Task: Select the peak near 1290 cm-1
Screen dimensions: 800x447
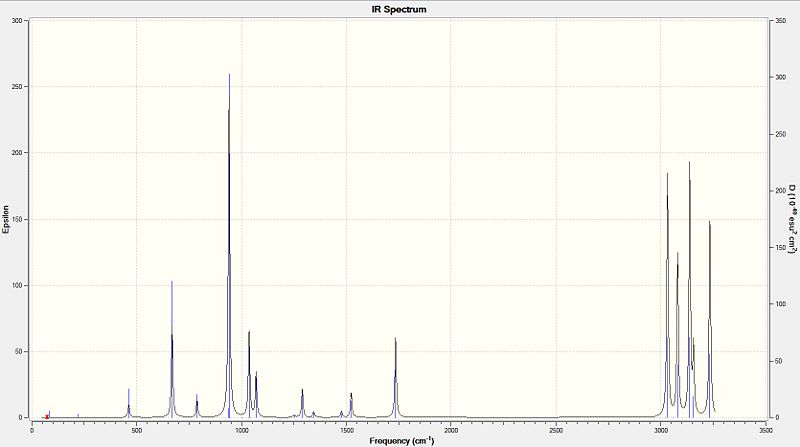Action: pos(303,403)
